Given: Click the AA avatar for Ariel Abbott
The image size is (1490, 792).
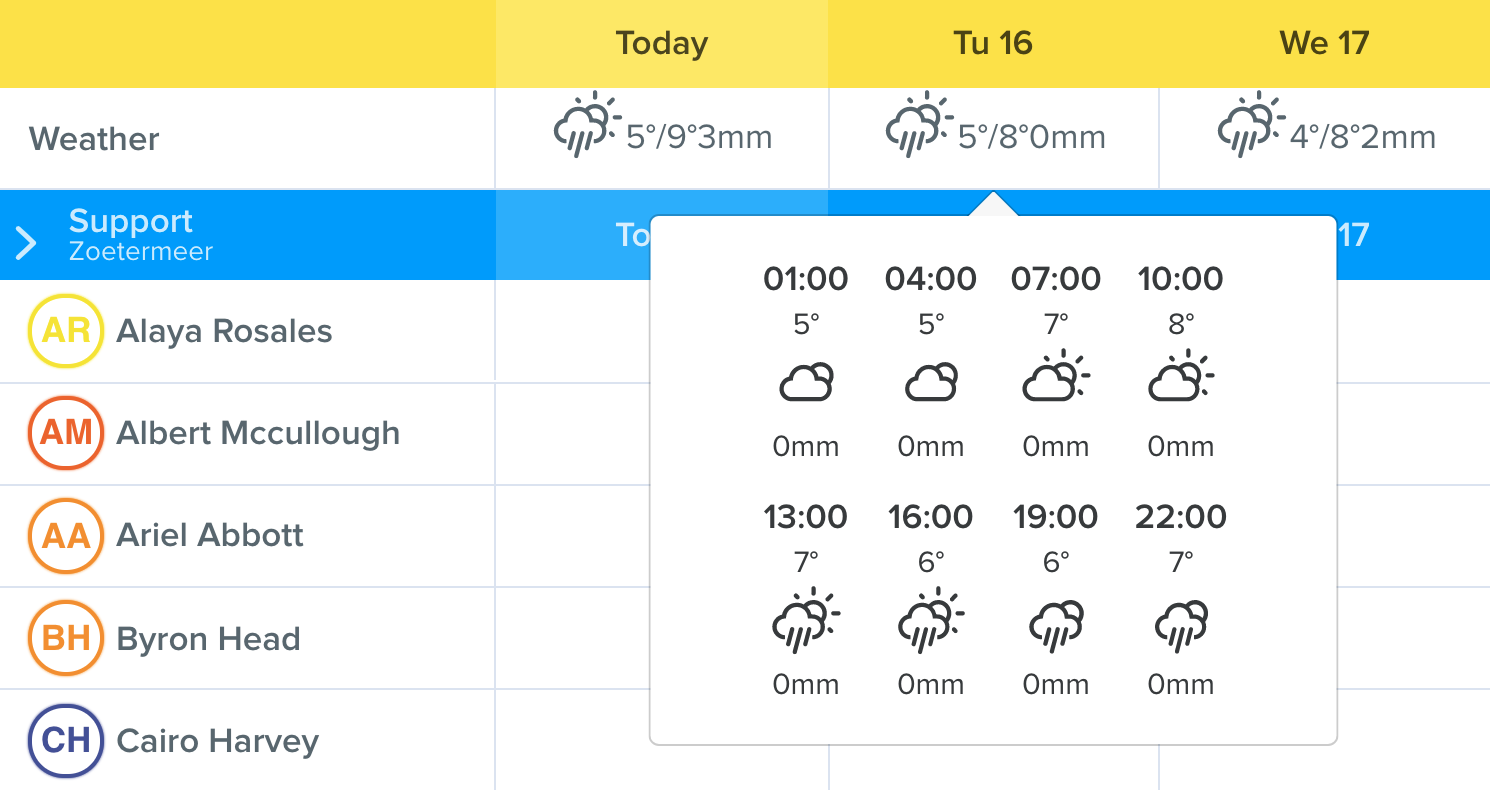Looking at the screenshot, I should point(66,535).
